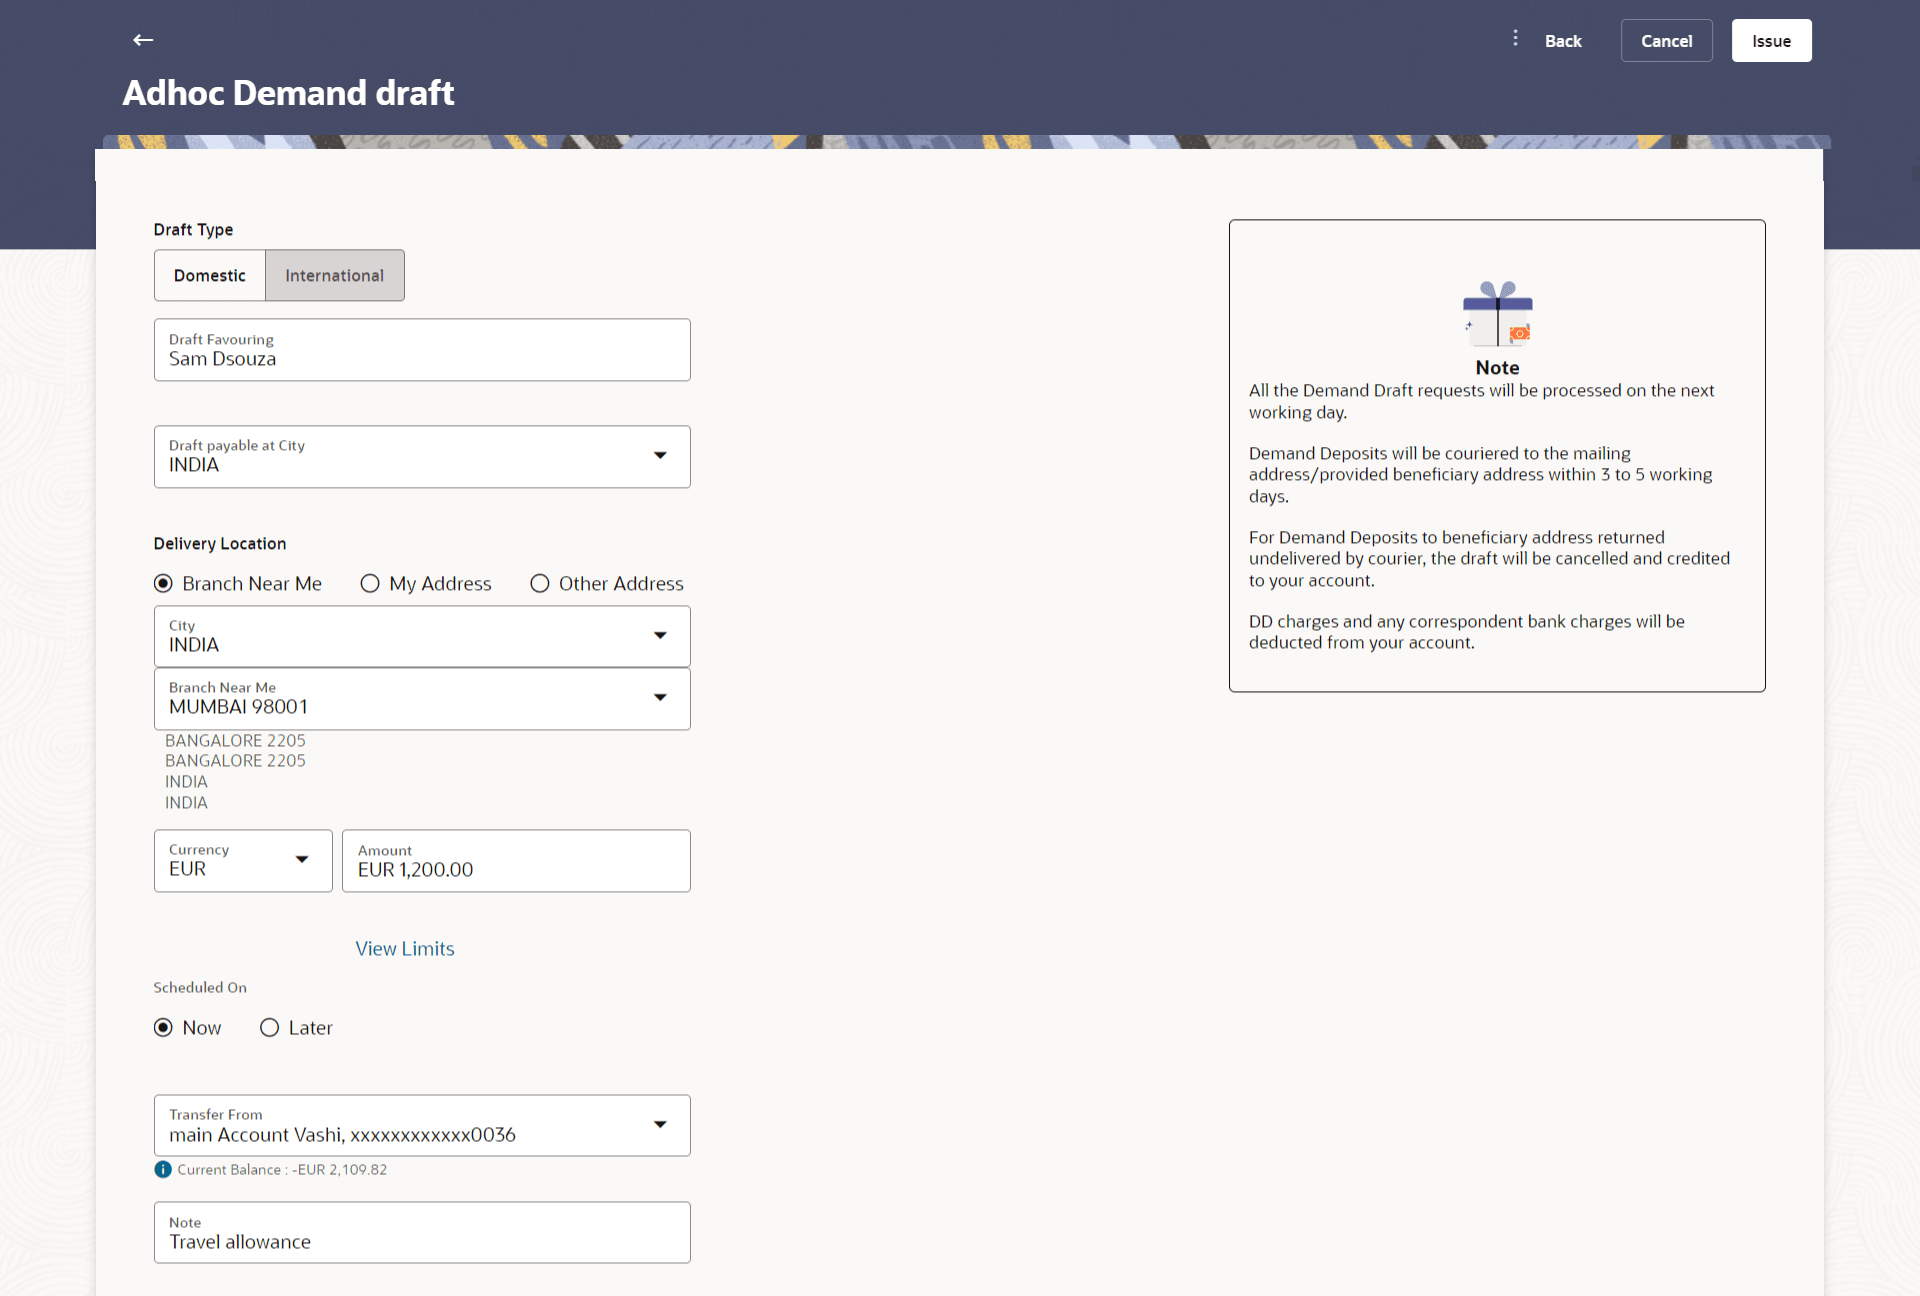Select Now scheduling option
This screenshot has width=1920, height=1296.
(164, 1028)
